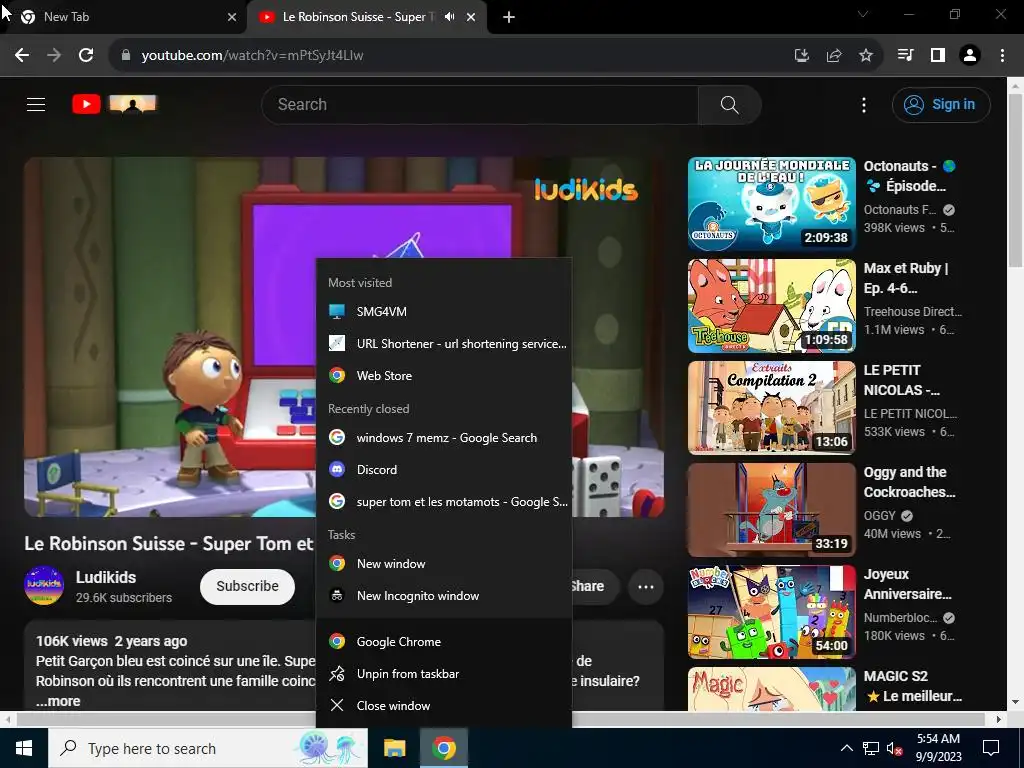This screenshot has width=1024, height=768.
Task: Bookmark this tab with the star icon
Action: pos(866,56)
